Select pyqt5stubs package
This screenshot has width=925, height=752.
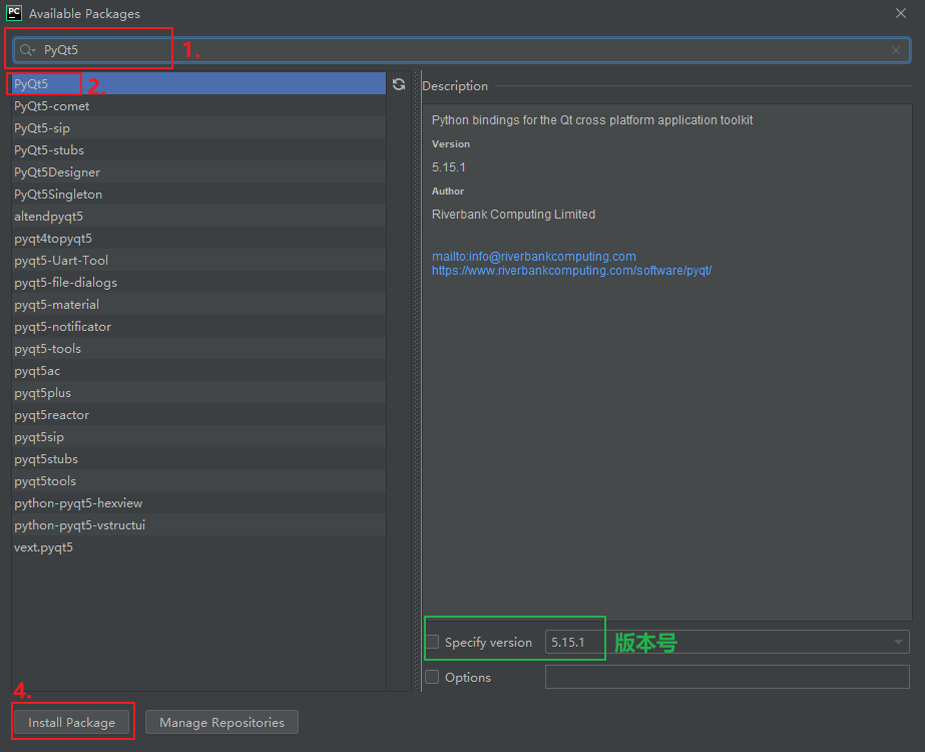pyautogui.click(x=199, y=459)
